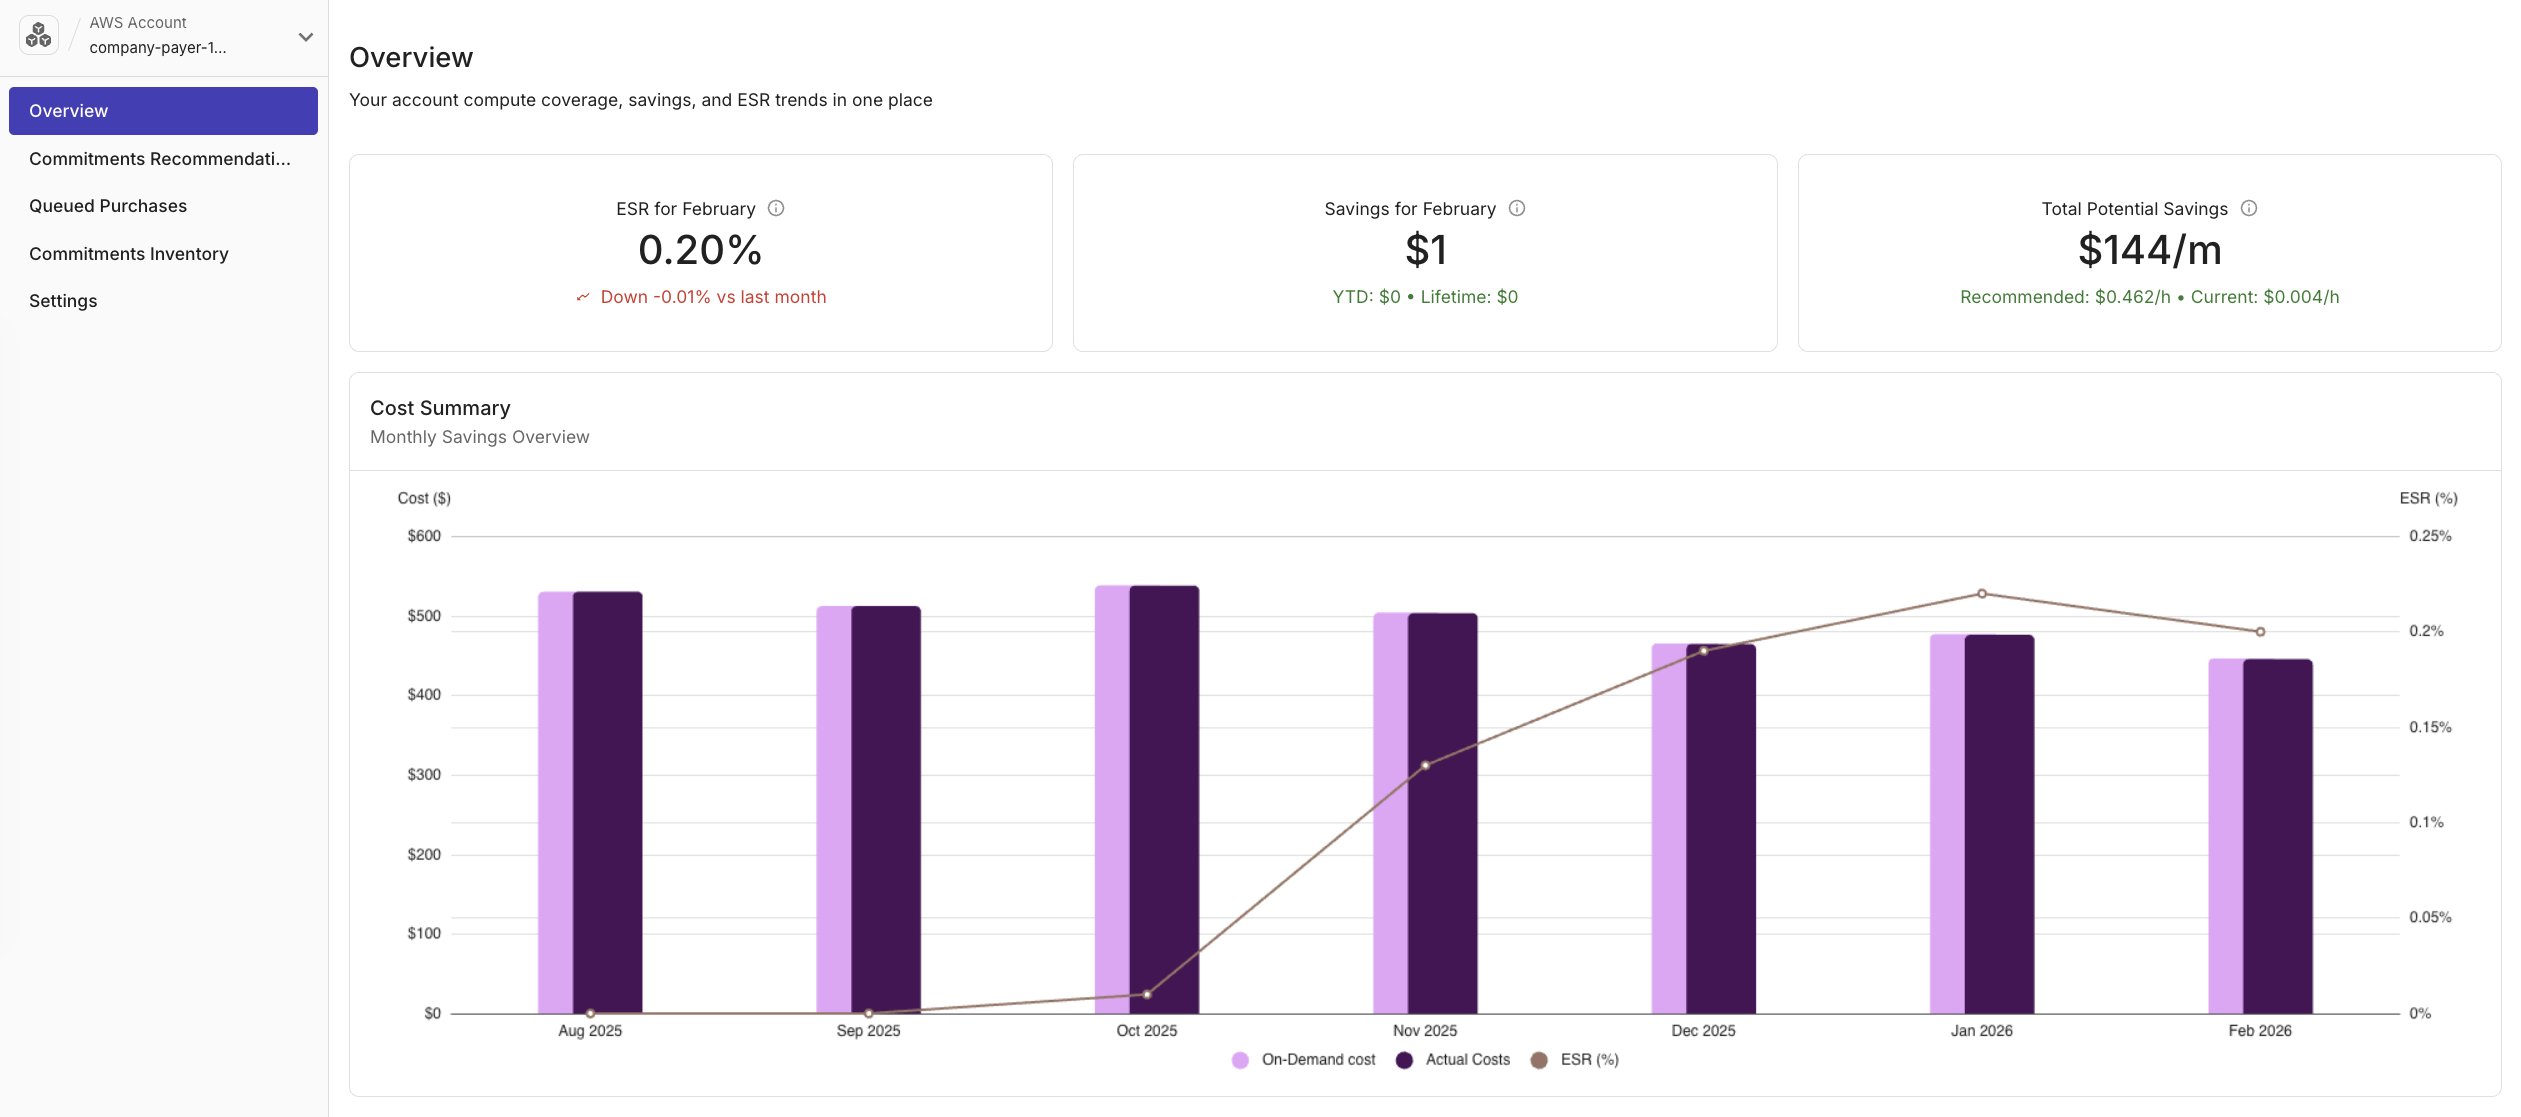Open the Settings page
This screenshot has height=1117, width=2521.
63,300
